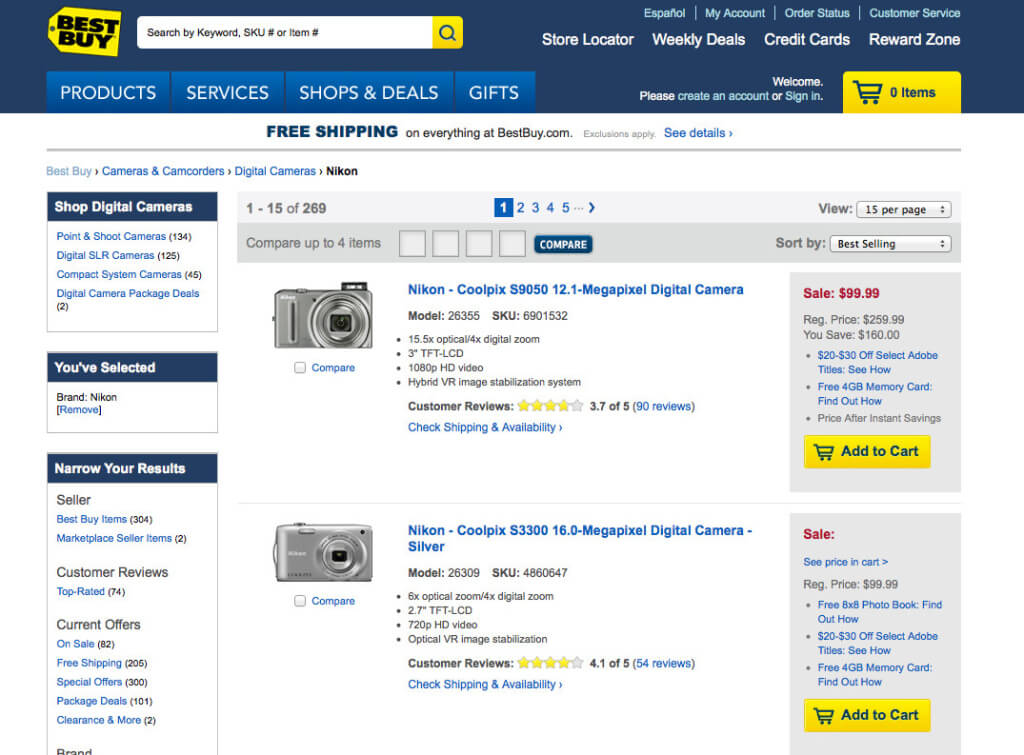Check Compare box for Coolpix S9050
This screenshot has height=755, width=1024.
[300, 368]
